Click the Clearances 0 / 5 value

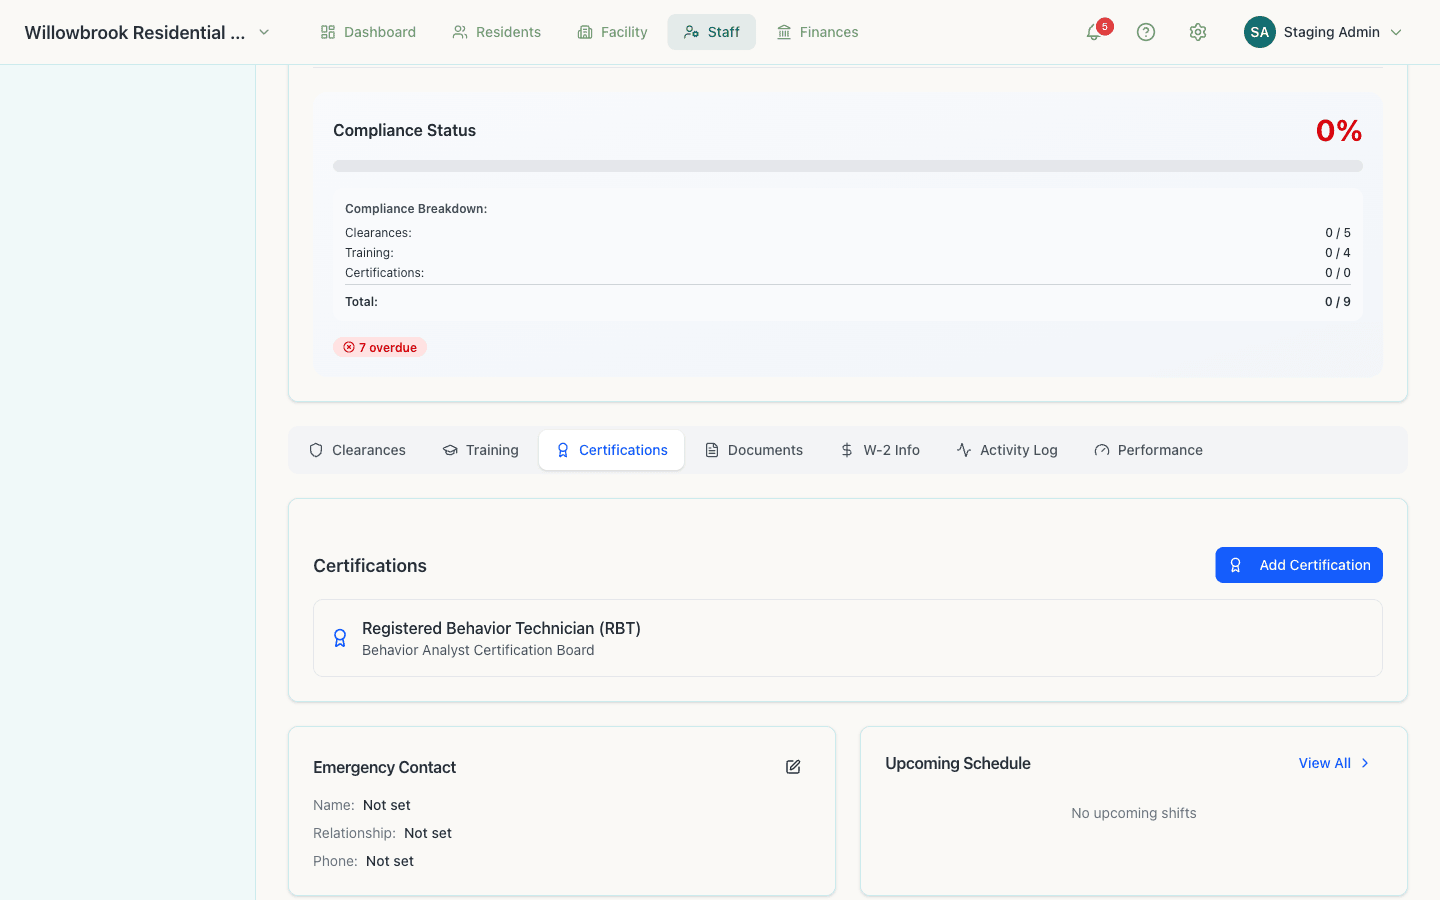tap(1338, 233)
